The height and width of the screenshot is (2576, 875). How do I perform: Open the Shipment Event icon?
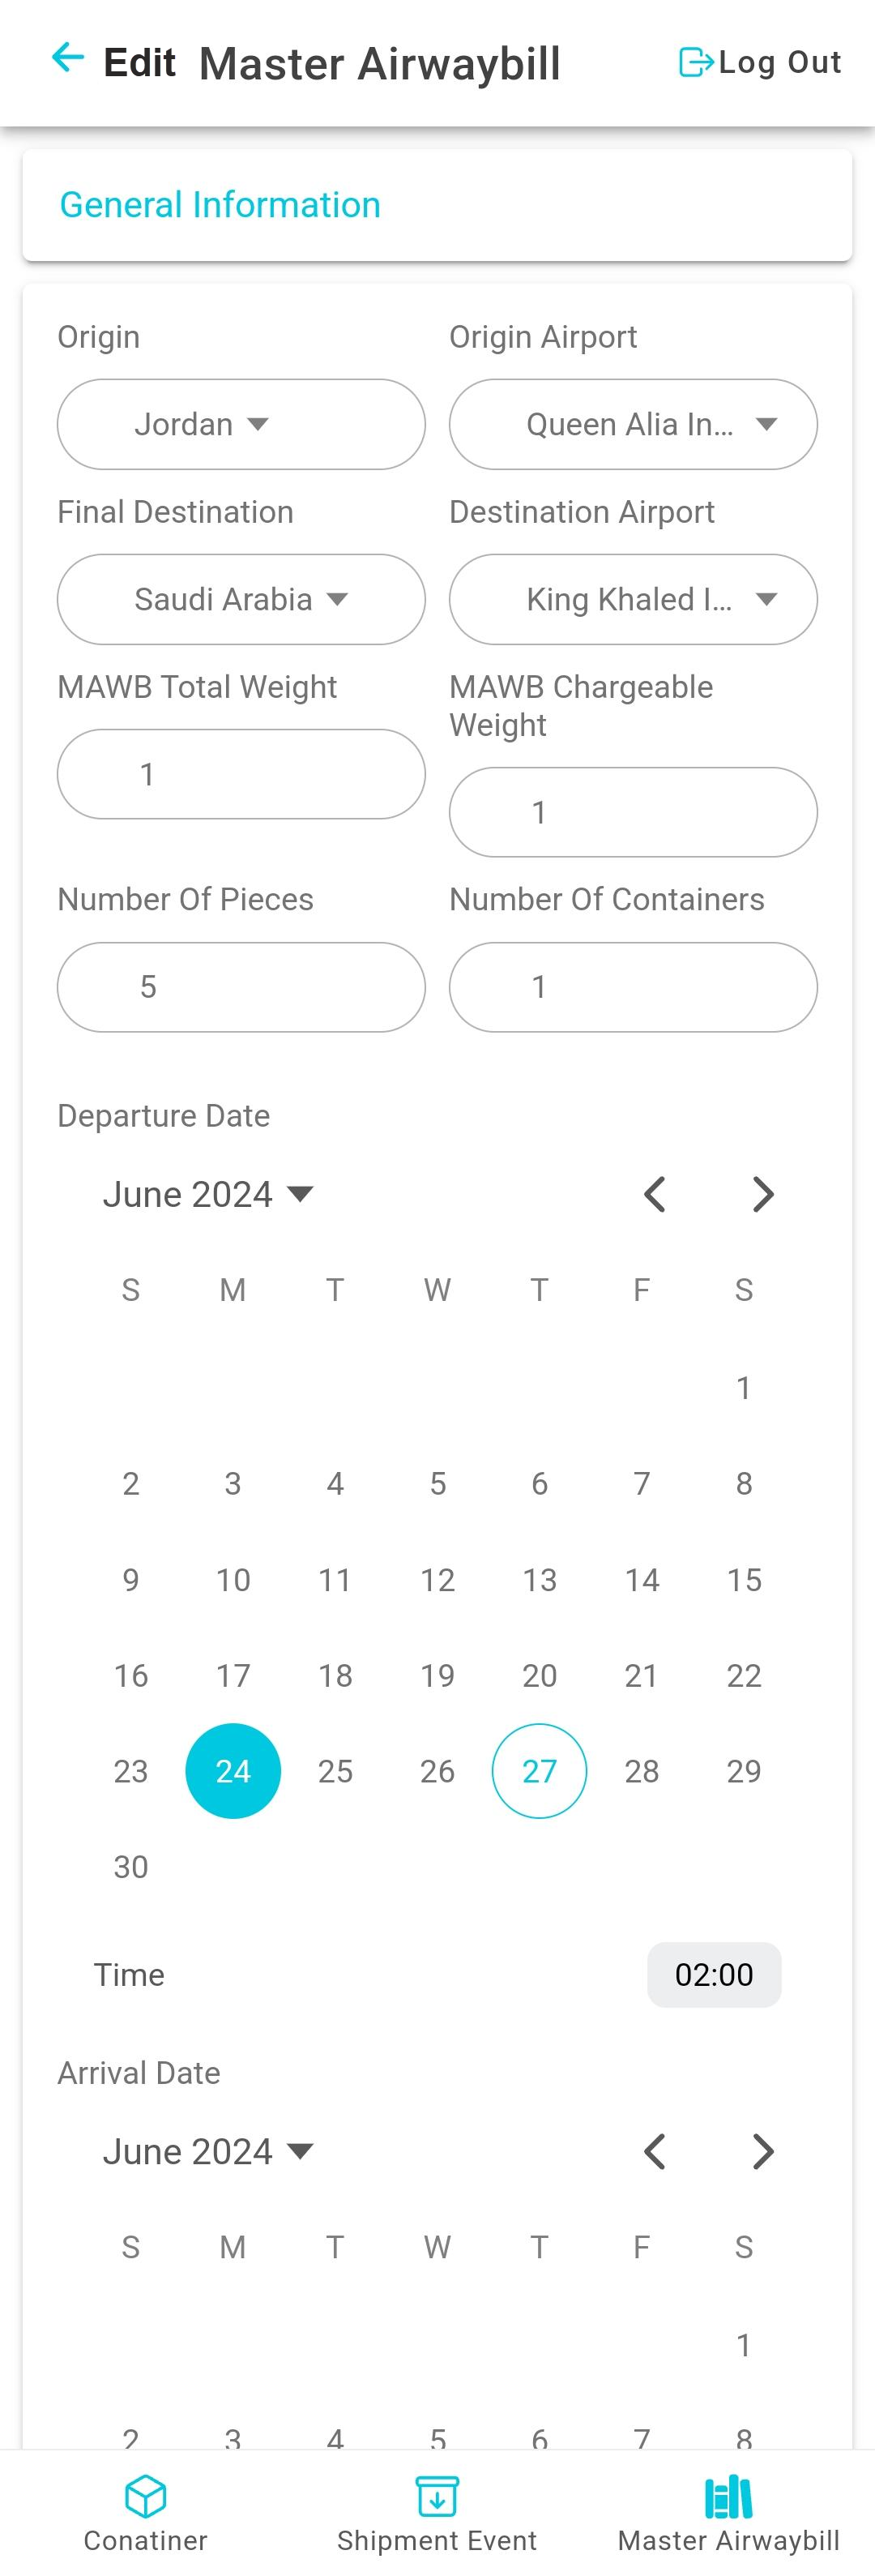(437, 2495)
